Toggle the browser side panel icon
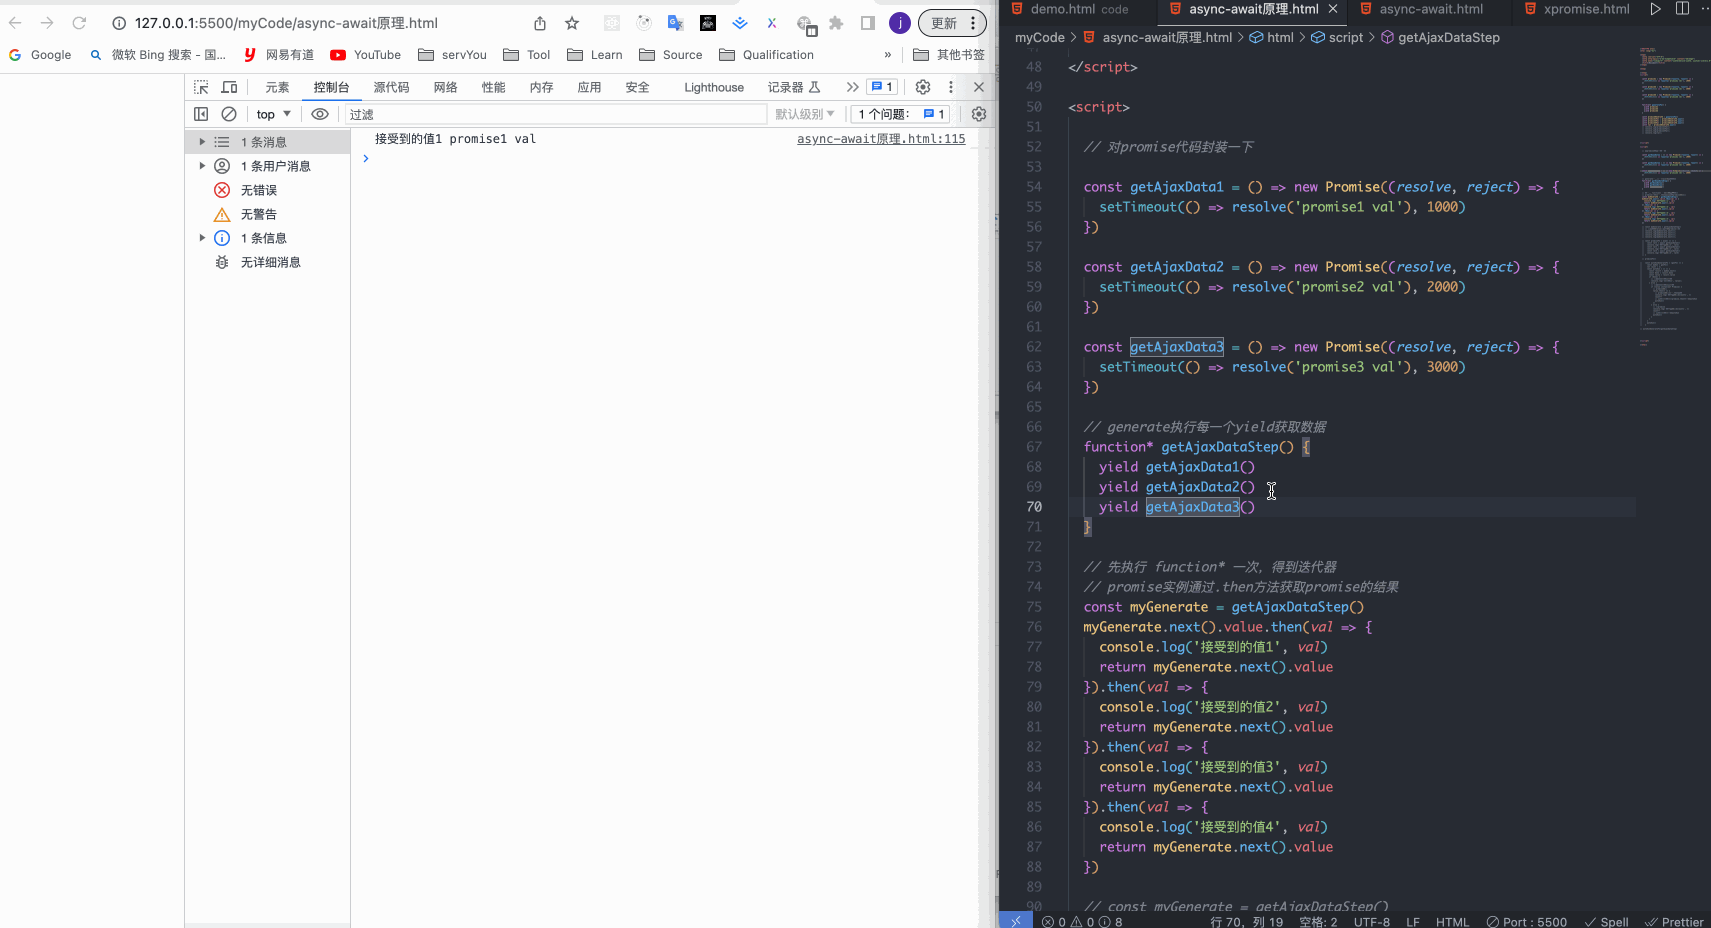Screen dimensions: 1711x928 click(868, 23)
